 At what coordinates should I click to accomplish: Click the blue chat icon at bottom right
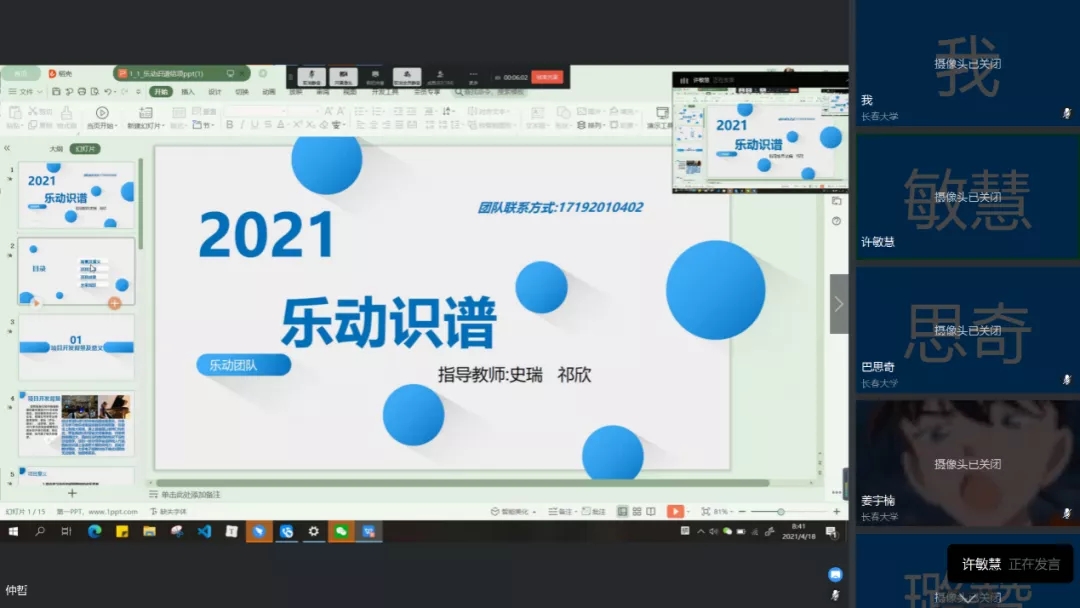click(x=835, y=574)
